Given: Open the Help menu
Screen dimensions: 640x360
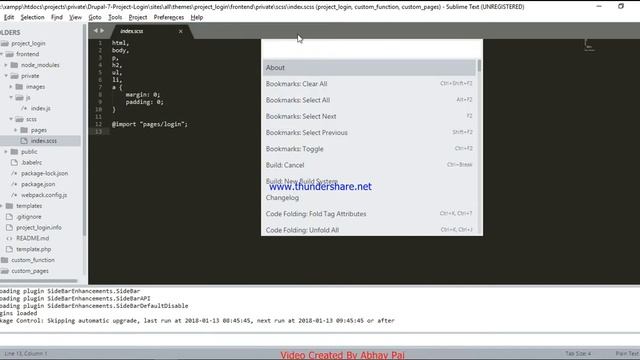Looking at the screenshot, I should 197,18.
